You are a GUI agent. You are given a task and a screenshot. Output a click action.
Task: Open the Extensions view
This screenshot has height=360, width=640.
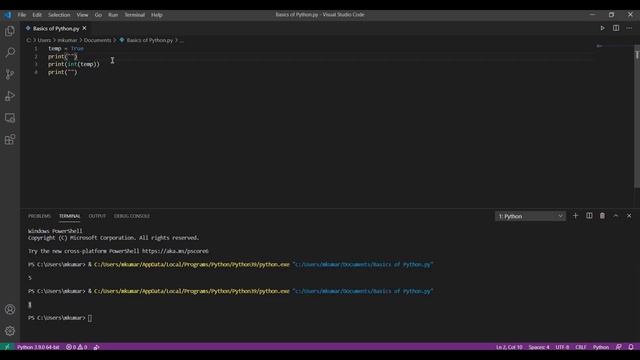point(10,140)
